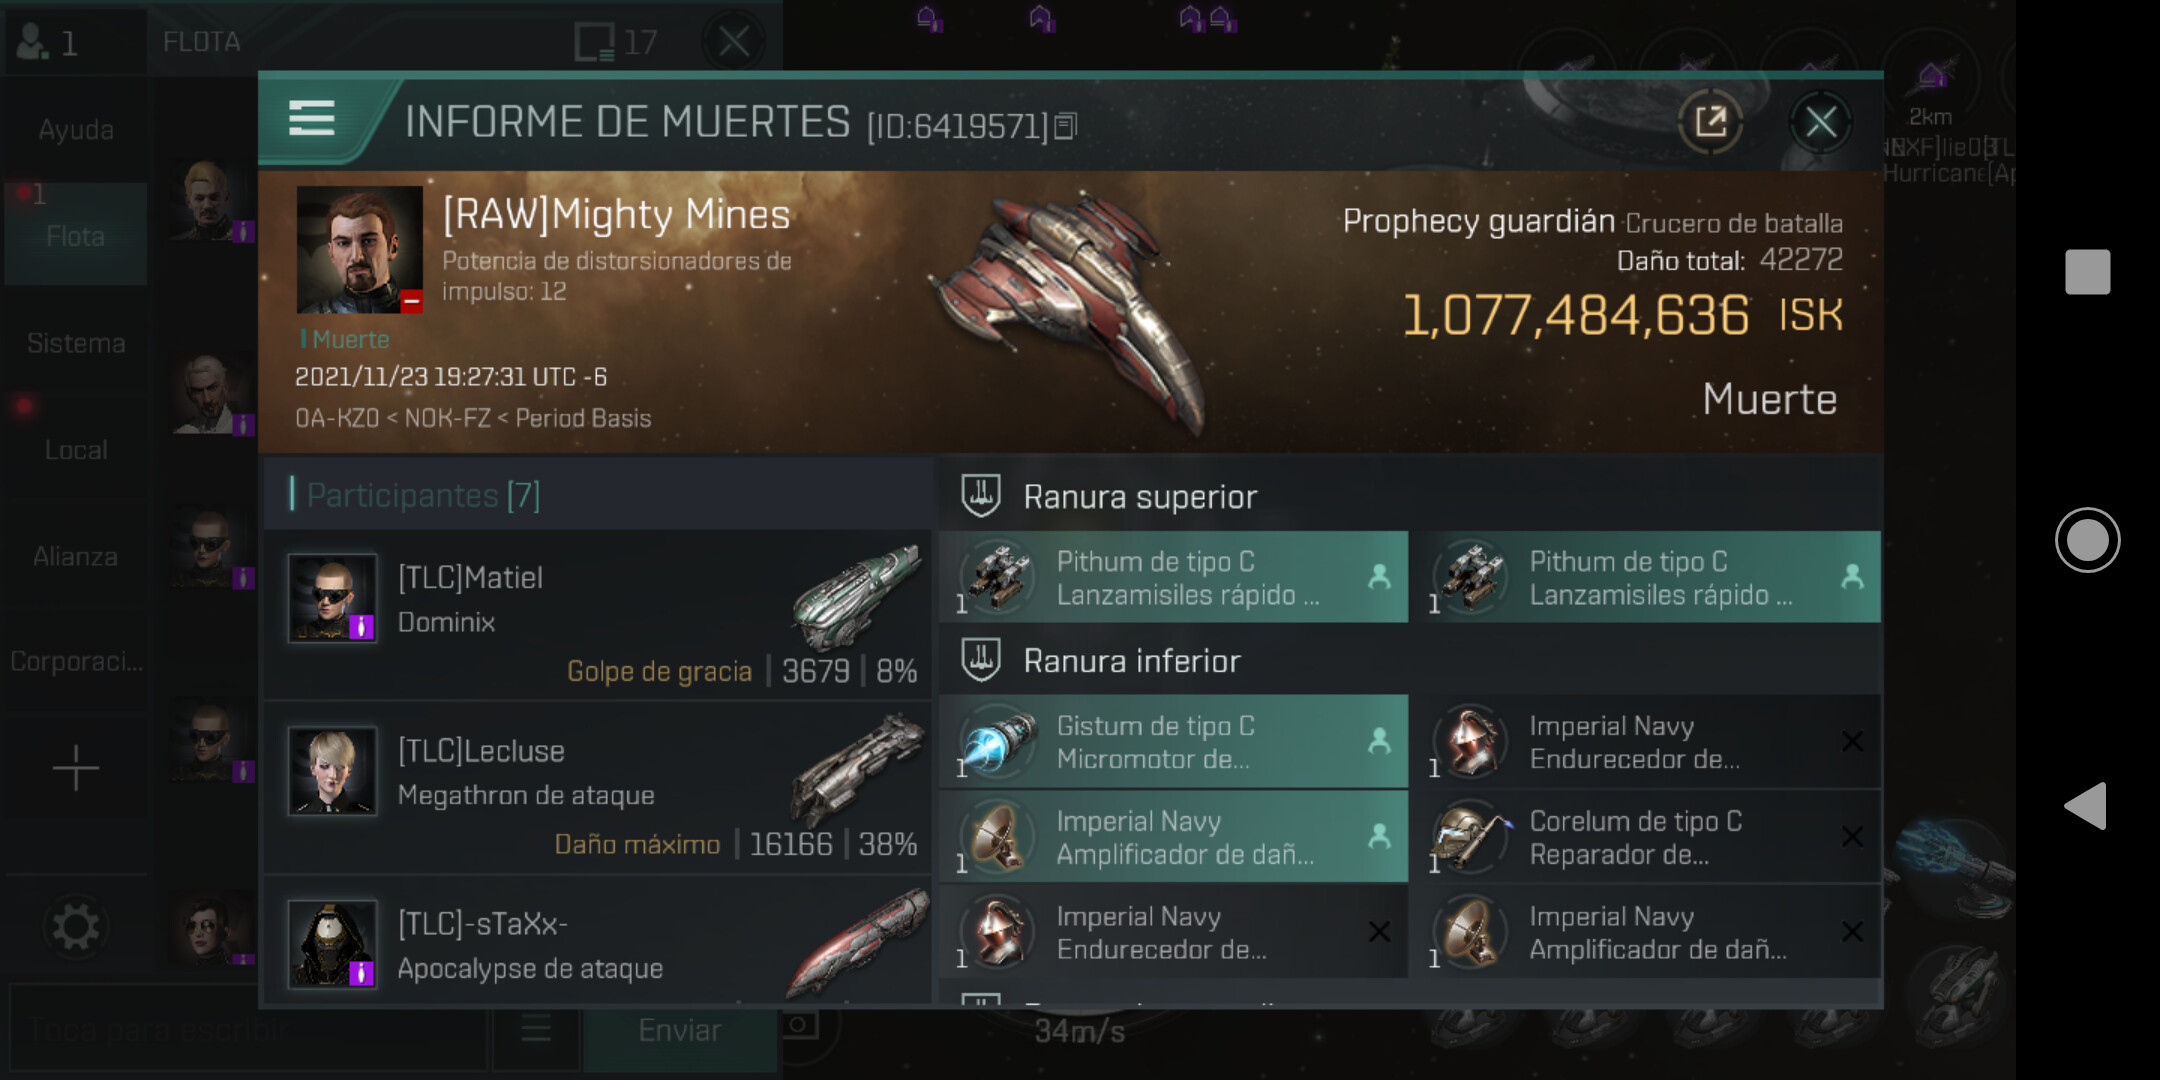Copy the kill report ID icon
Image resolution: width=2160 pixels, height=1080 pixels.
click(1065, 127)
